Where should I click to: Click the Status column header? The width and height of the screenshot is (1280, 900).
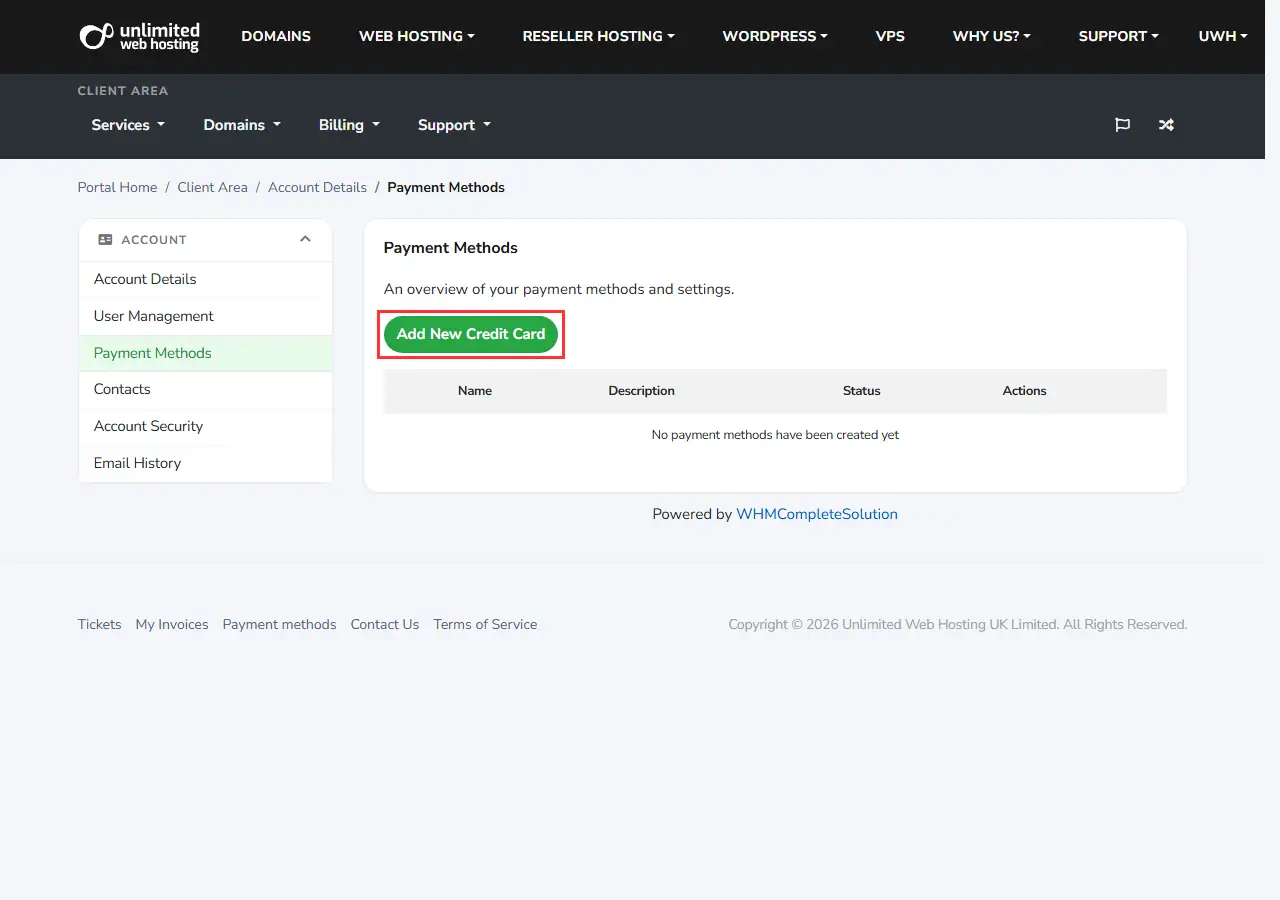pos(862,391)
